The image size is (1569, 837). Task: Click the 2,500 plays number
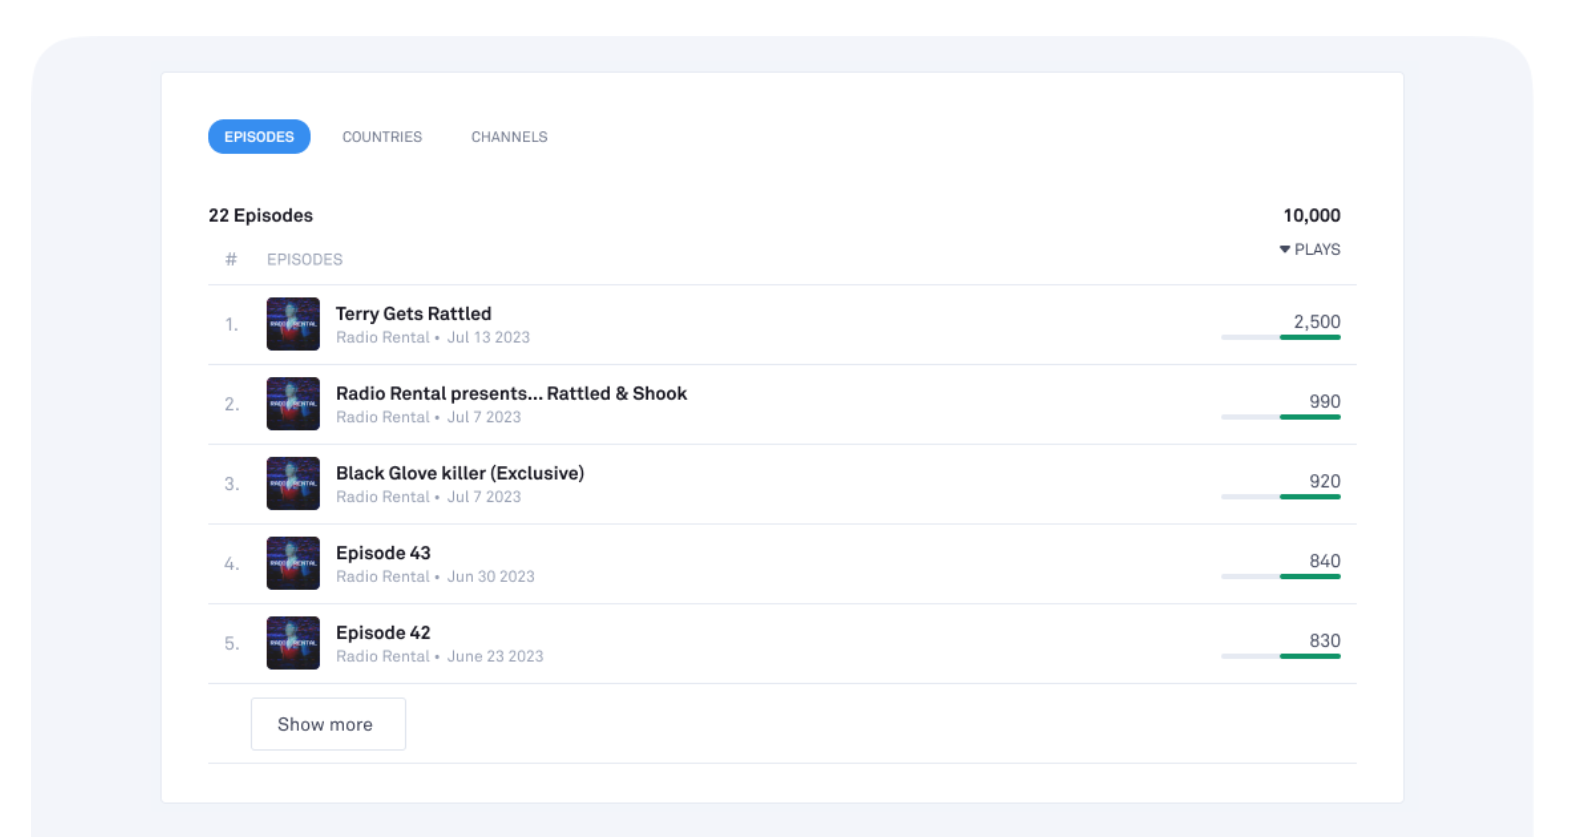[1317, 322]
